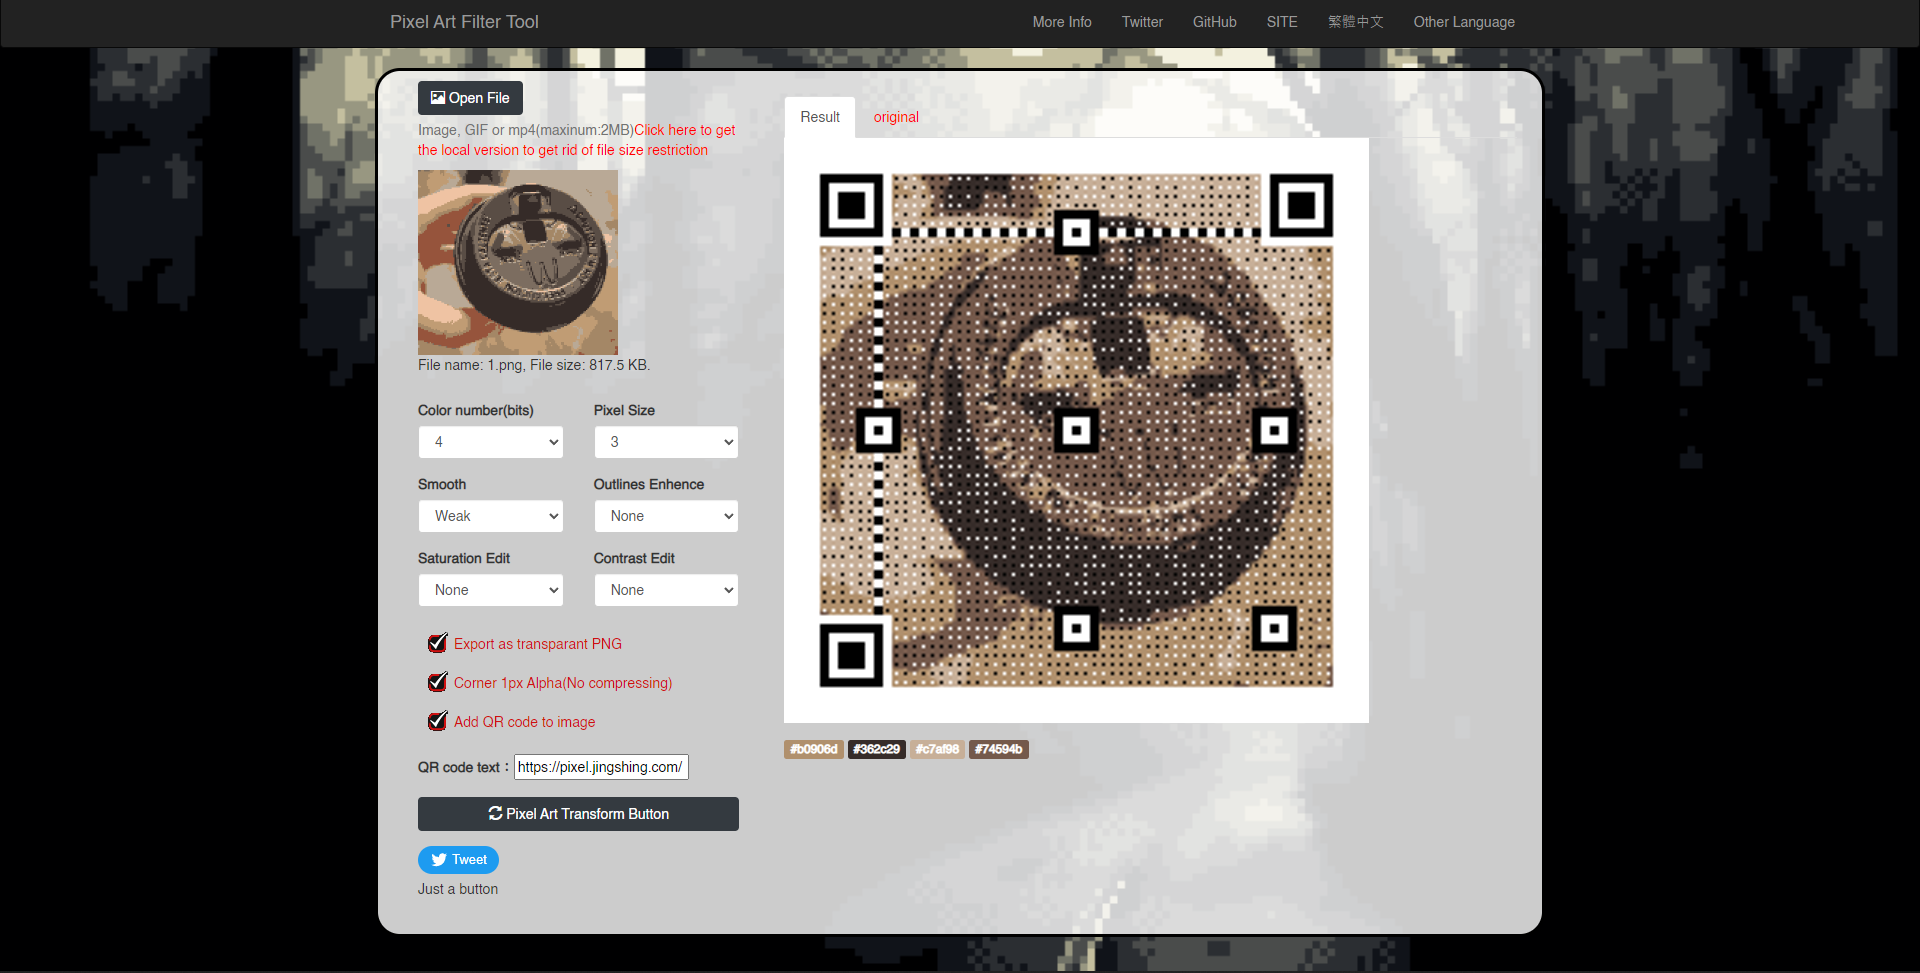Screen dimensions: 1920x973
Task: Select color swatch #74594b
Action: 999,749
